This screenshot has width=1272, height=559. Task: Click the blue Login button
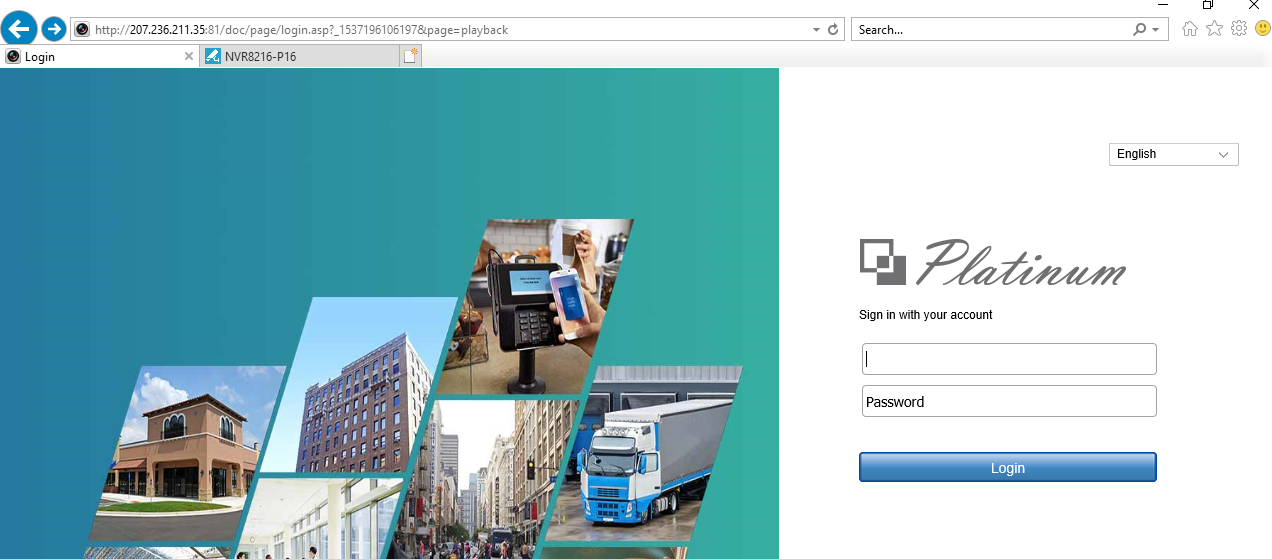[x=1008, y=467]
